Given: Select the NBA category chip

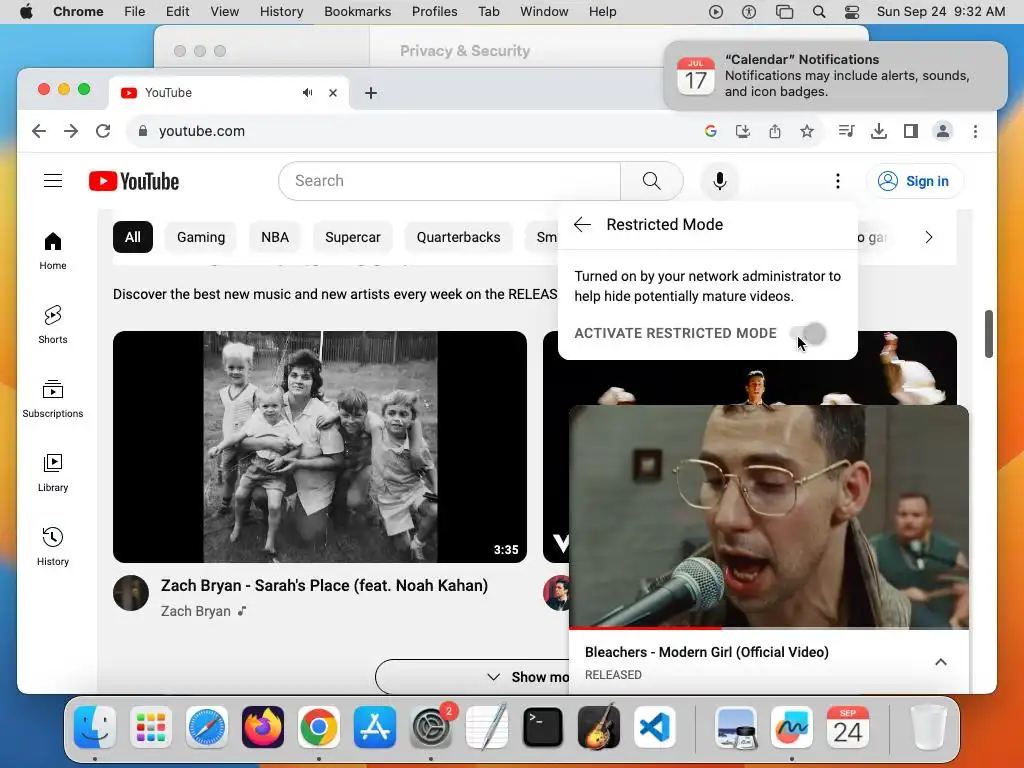Looking at the screenshot, I should [x=275, y=237].
